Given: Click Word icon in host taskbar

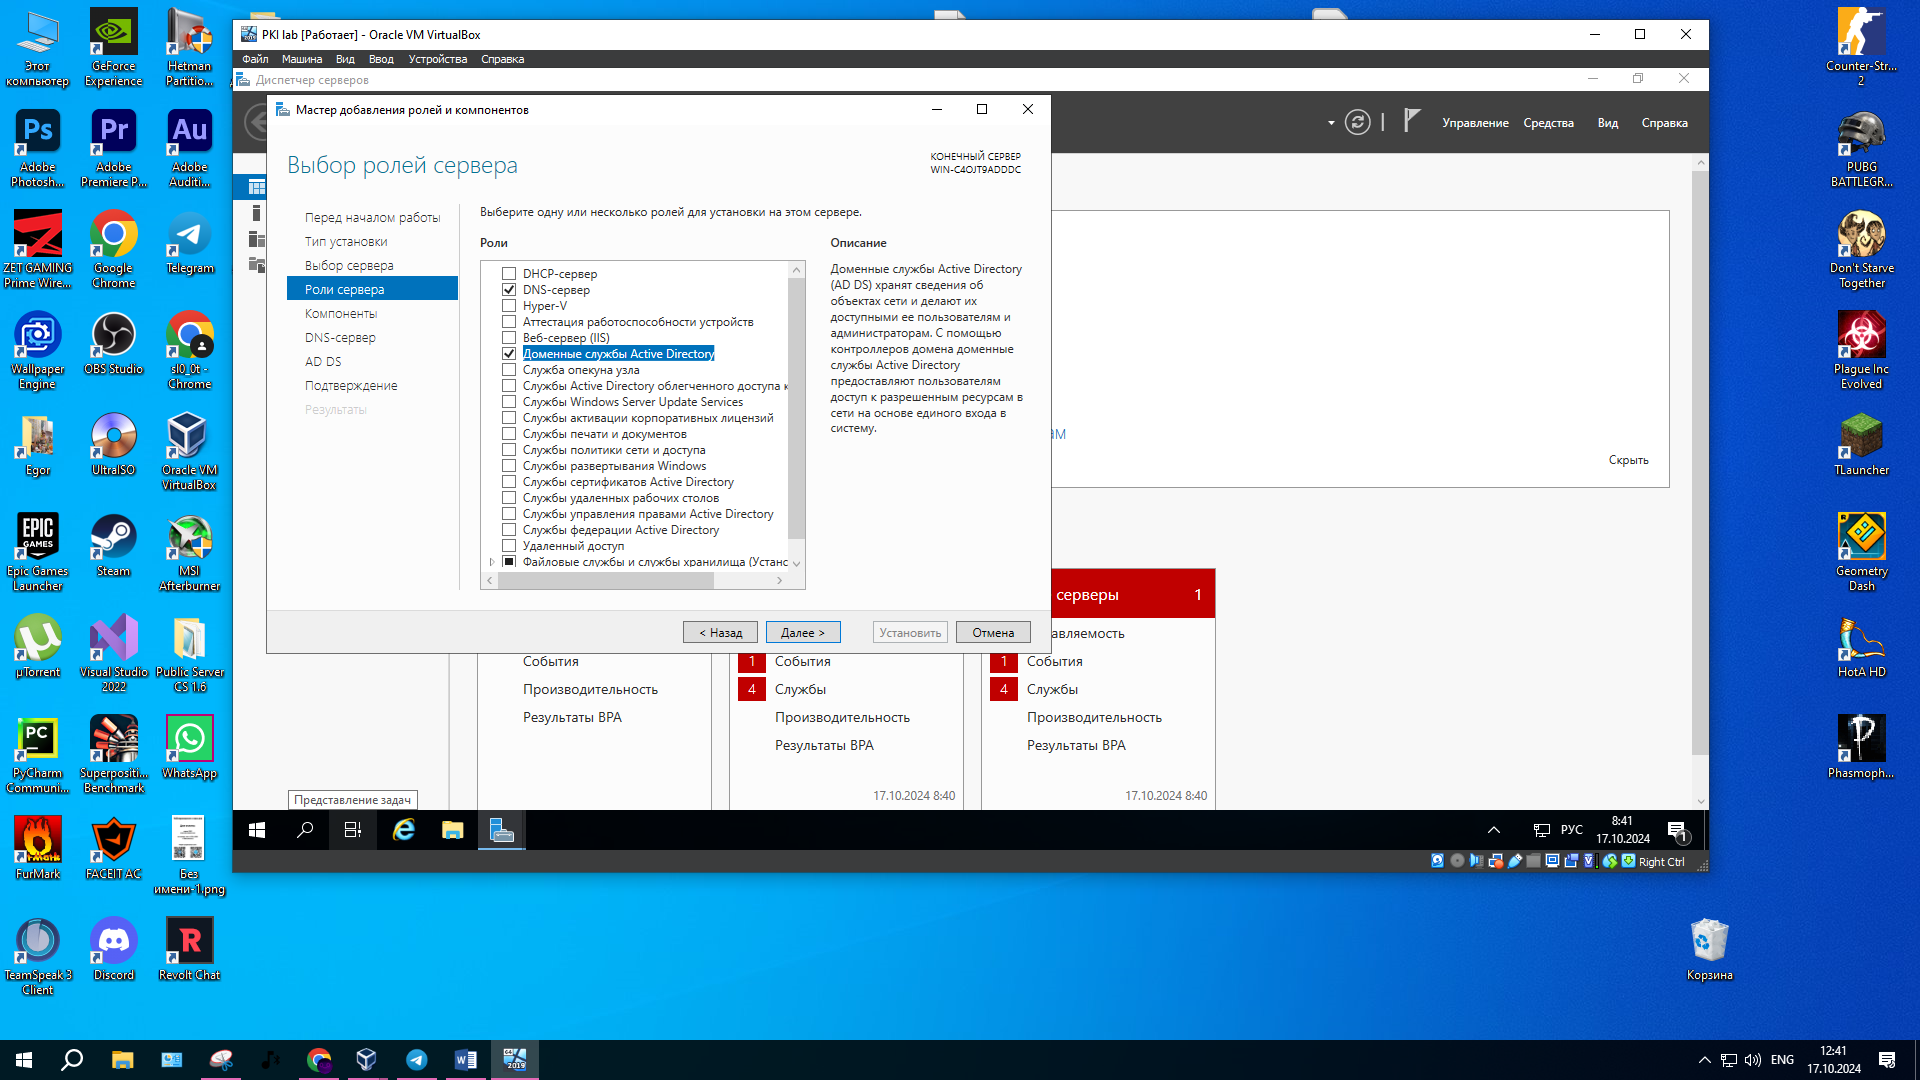Looking at the screenshot, I should click(465, 1060).
